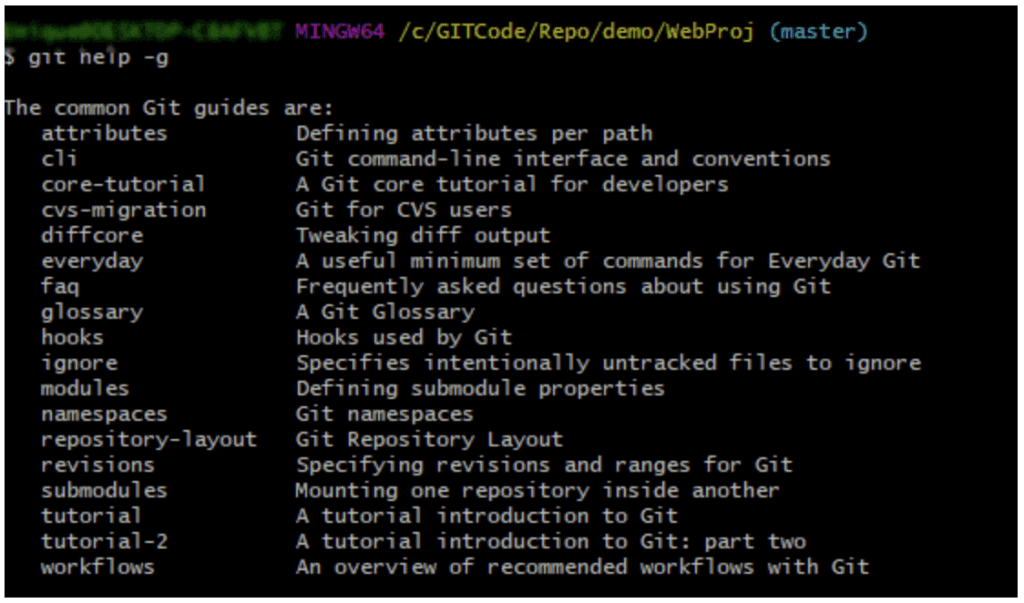Click the "MINGW64" label in the prompt
Viewport: 1024px width, 603px height.
coord(340,32)
